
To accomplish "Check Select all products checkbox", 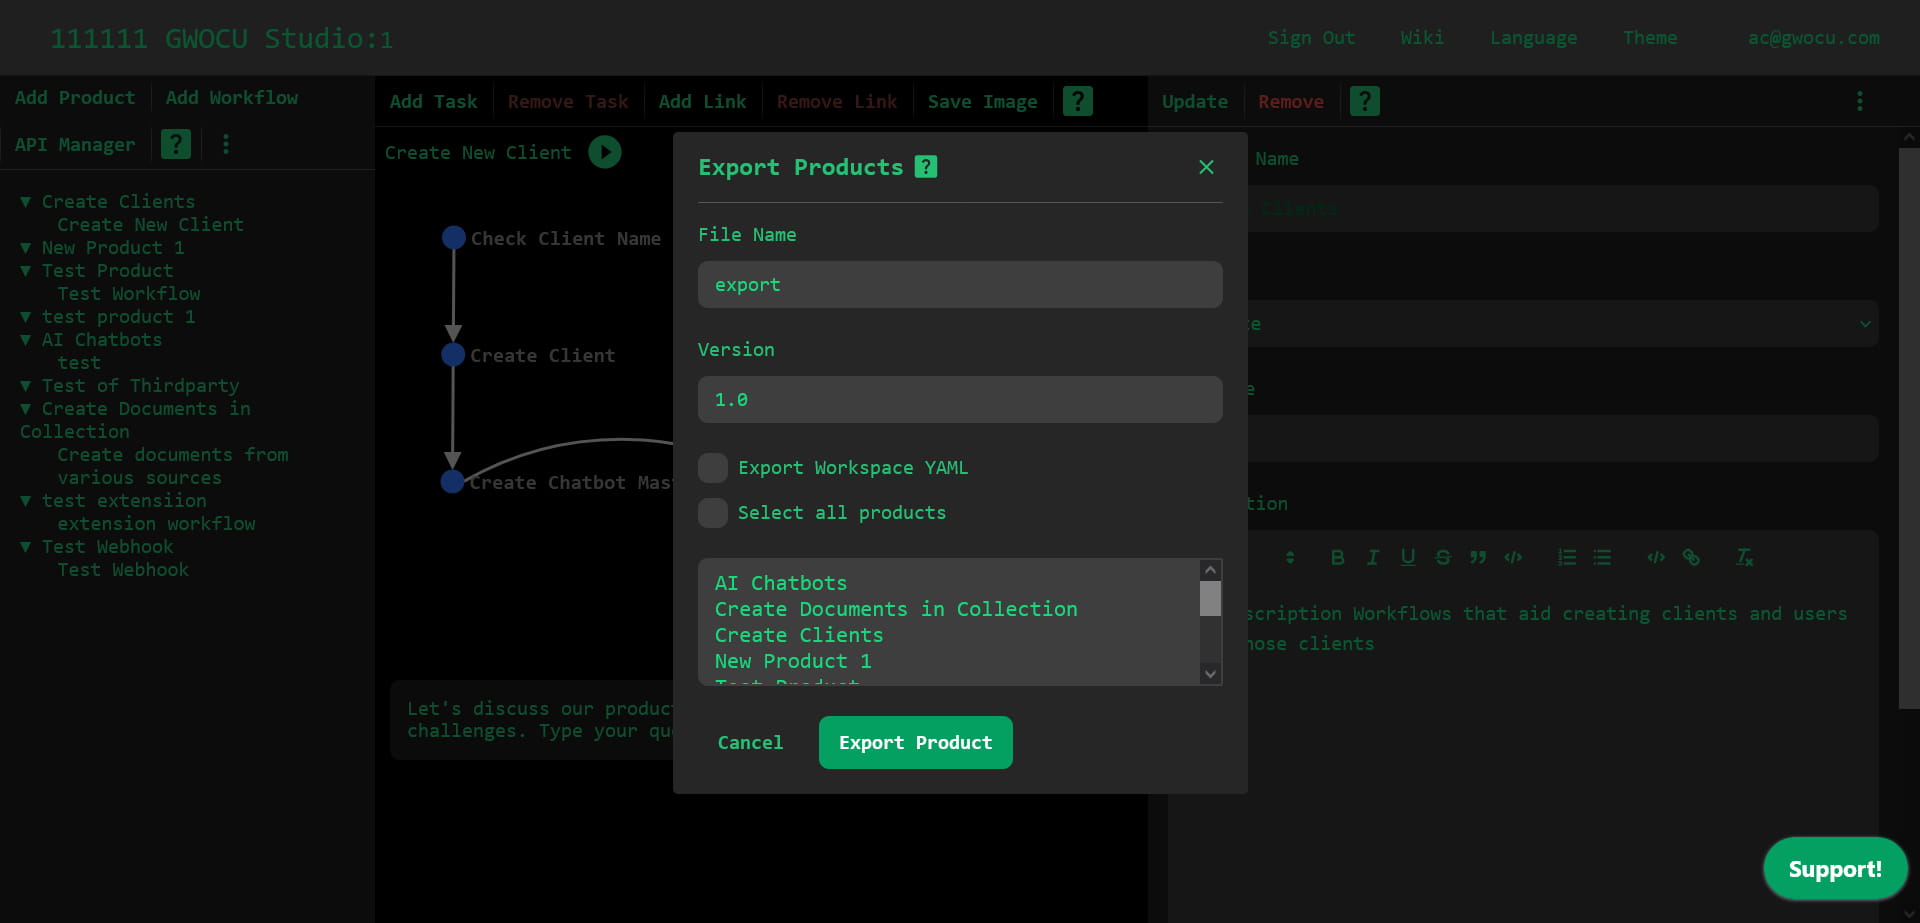I will coord(713,513).
